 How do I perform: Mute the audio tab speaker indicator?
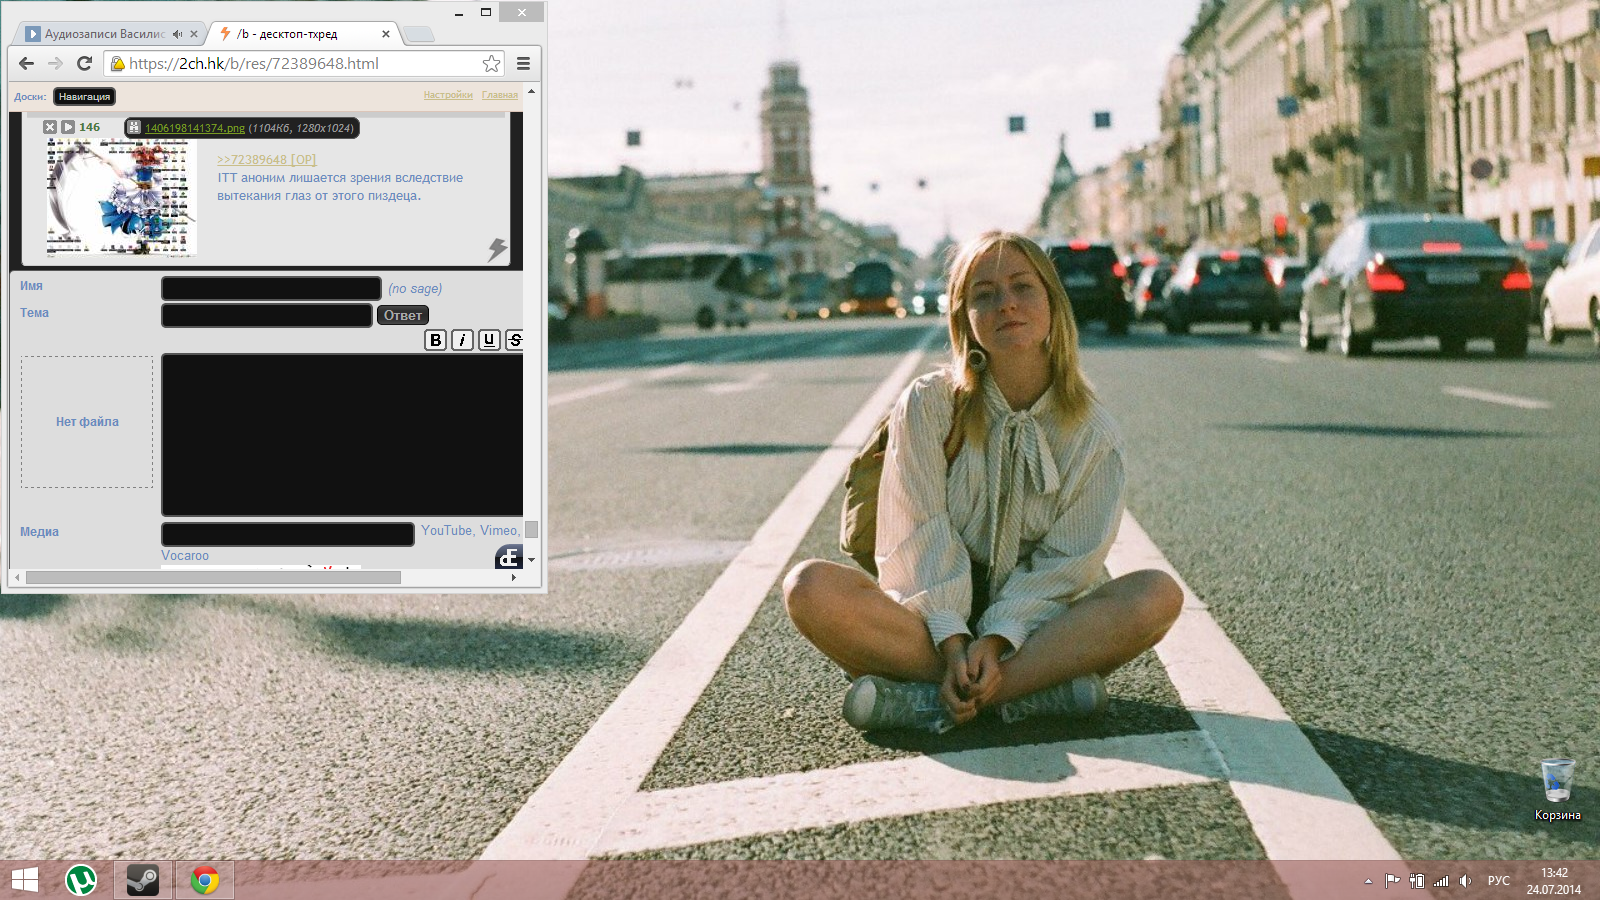[x=177, y=34]
